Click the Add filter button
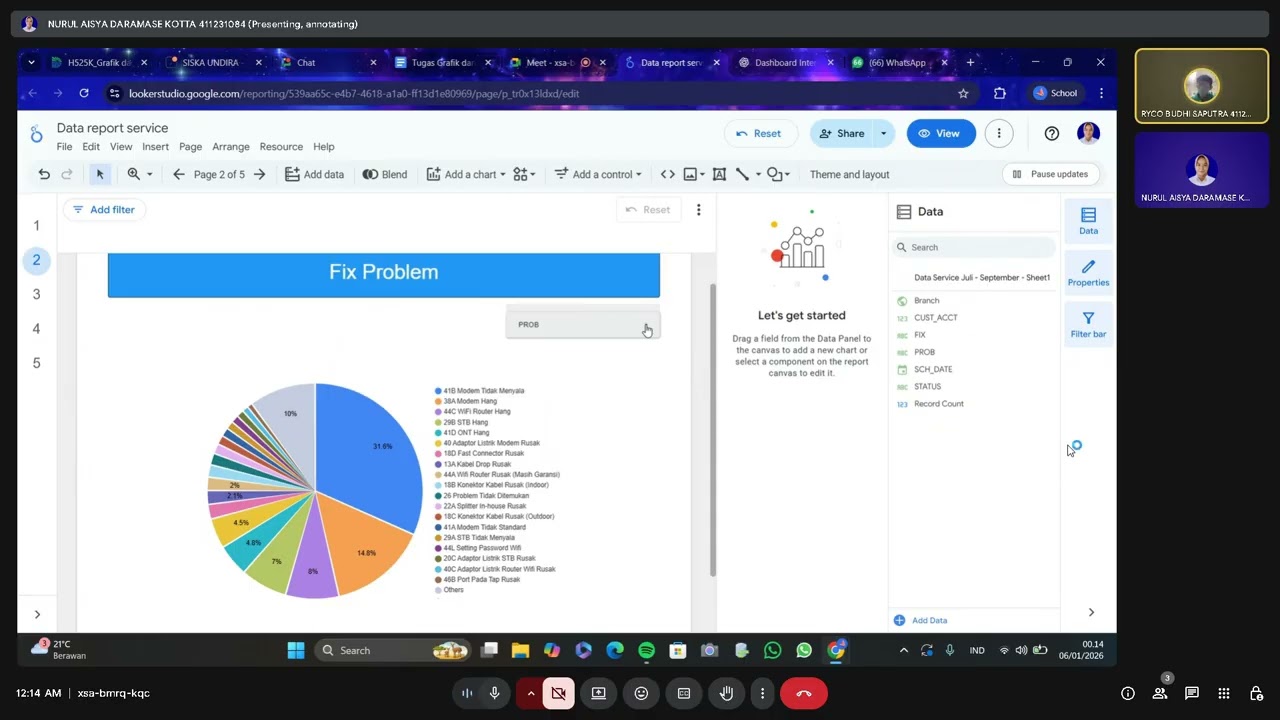1280x720 pixels. (x=104, y=209)
